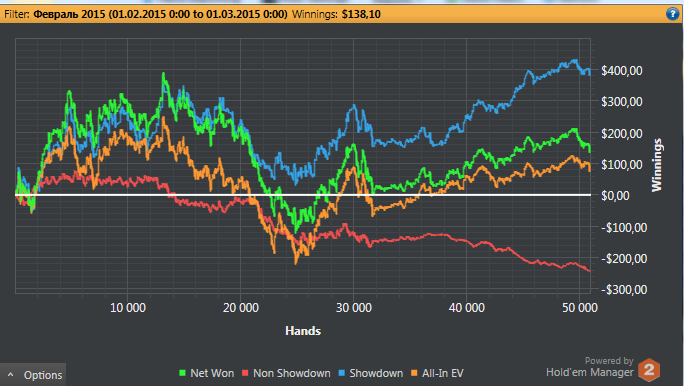Click the vertical Winnings axis title
684x386 pixels.
657,165
